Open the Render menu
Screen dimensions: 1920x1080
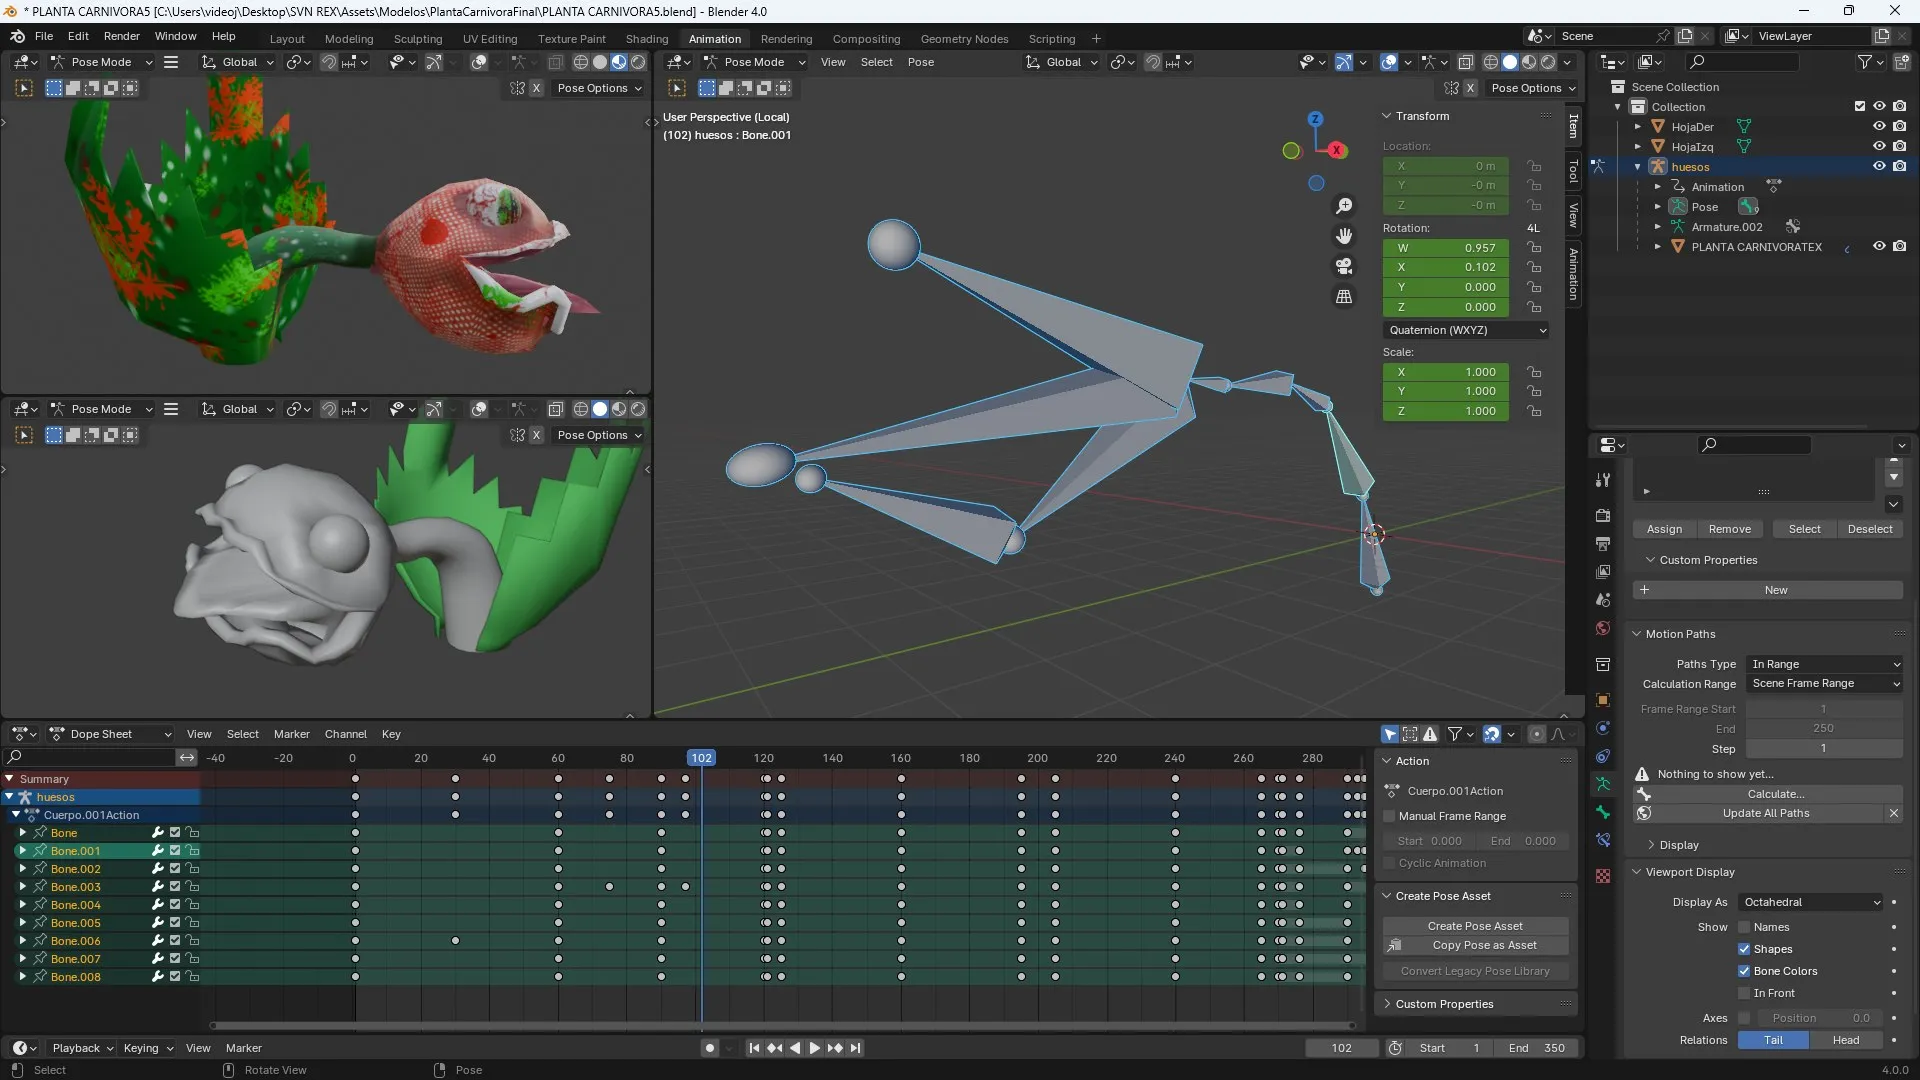122,36
